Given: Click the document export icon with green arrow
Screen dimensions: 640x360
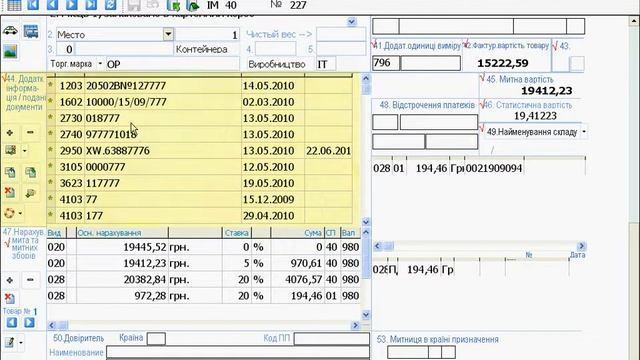Looking at the screenshot, I should click(x=173, y=5).
